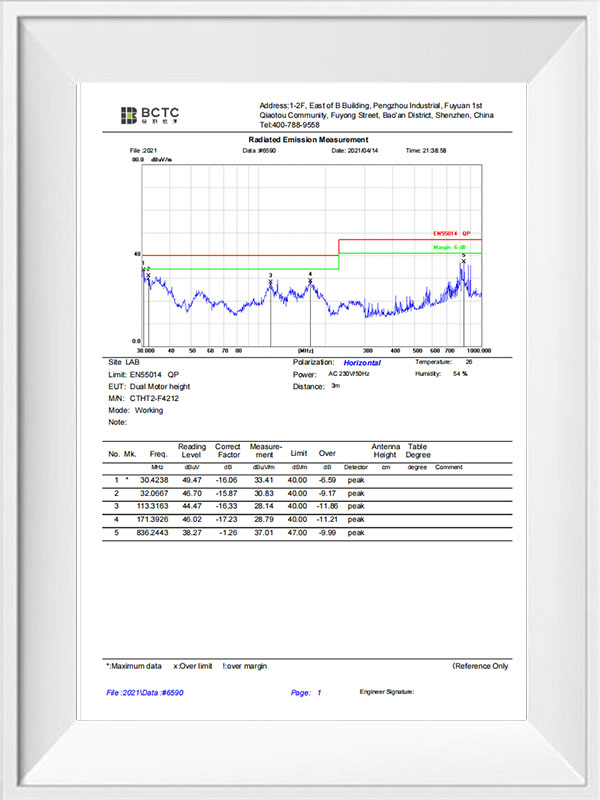600x800 pixels.
Task: Click reading level cell '49.47'
Action: [192, 480]
